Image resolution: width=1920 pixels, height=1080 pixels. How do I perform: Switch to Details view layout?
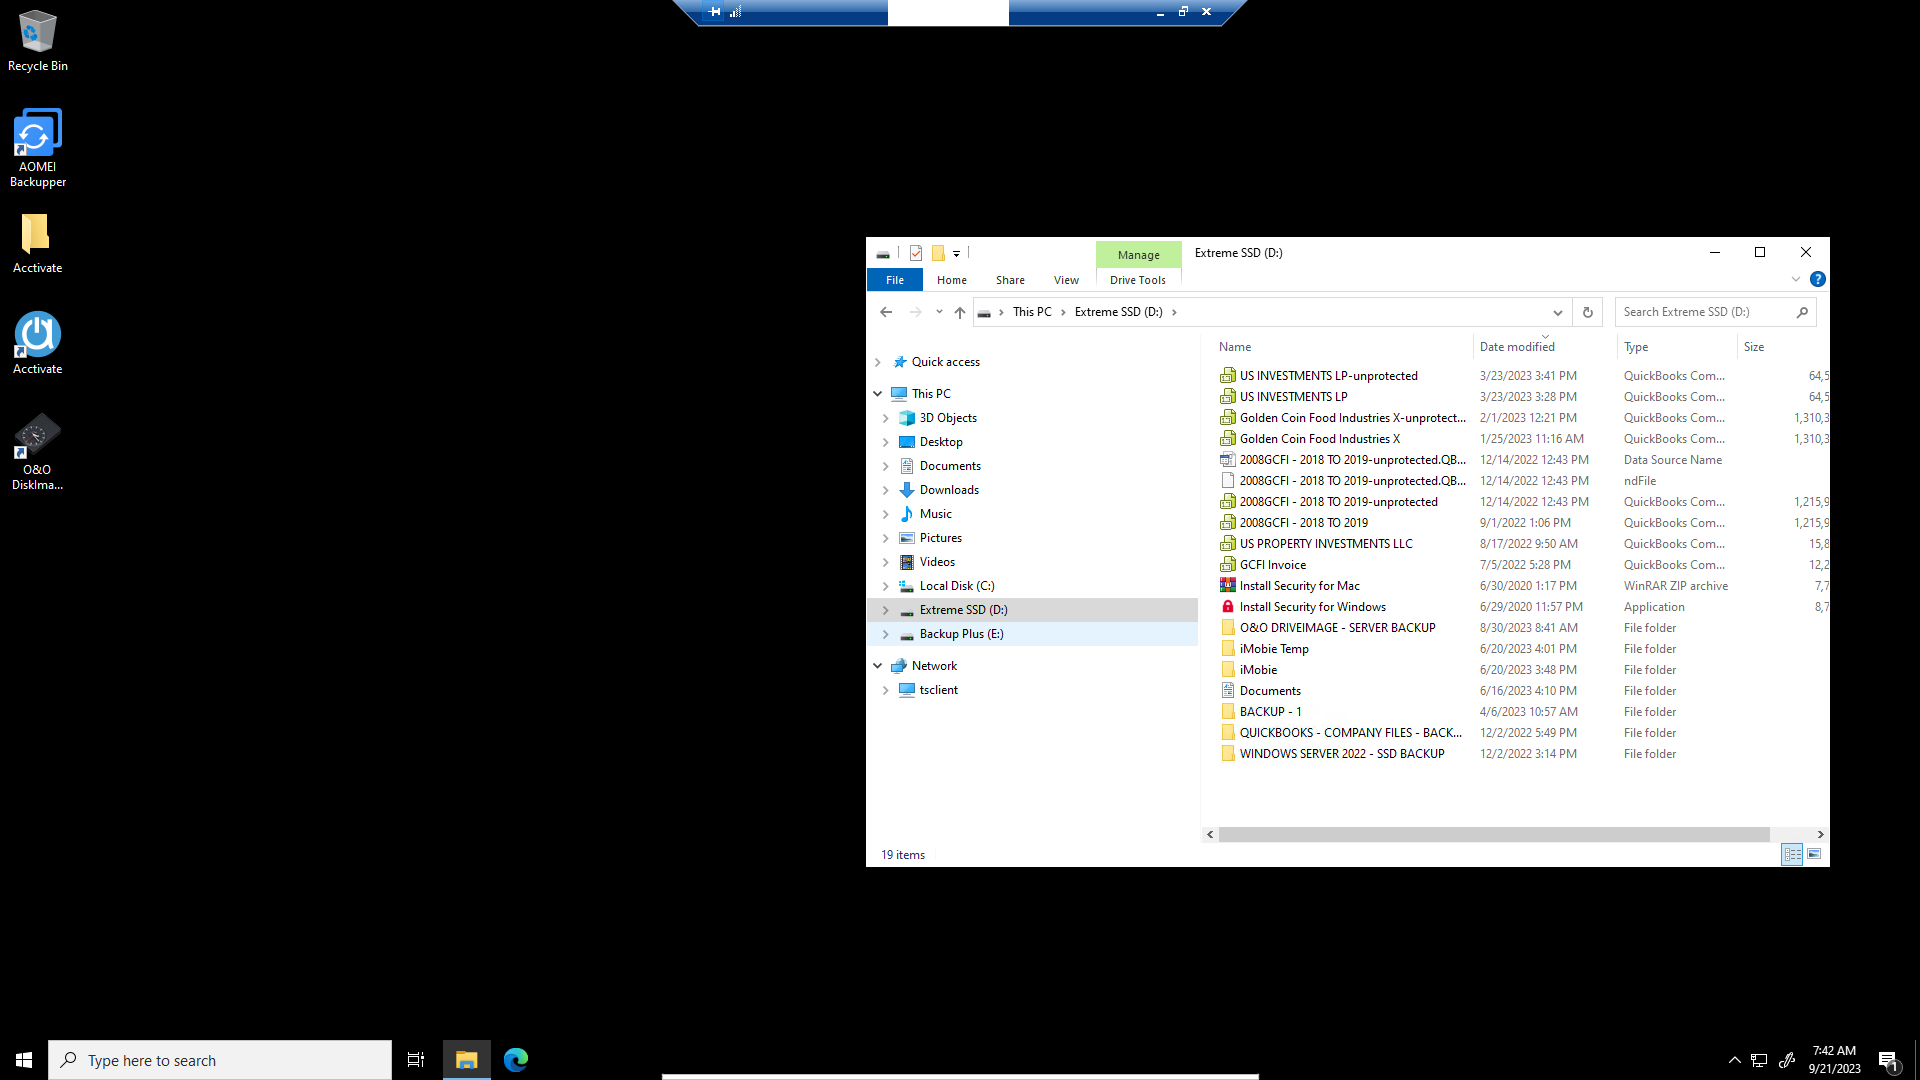click(1792, 854)
